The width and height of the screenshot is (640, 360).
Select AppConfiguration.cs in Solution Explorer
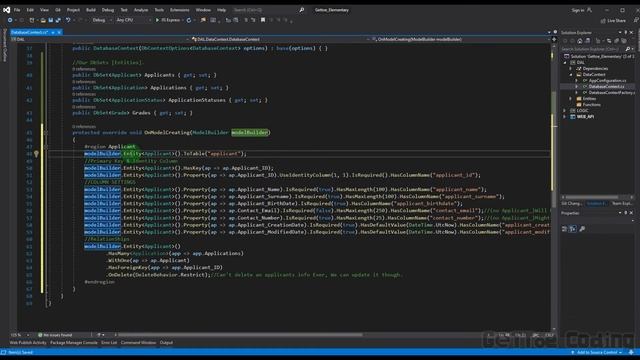click(x=607, y=80)
